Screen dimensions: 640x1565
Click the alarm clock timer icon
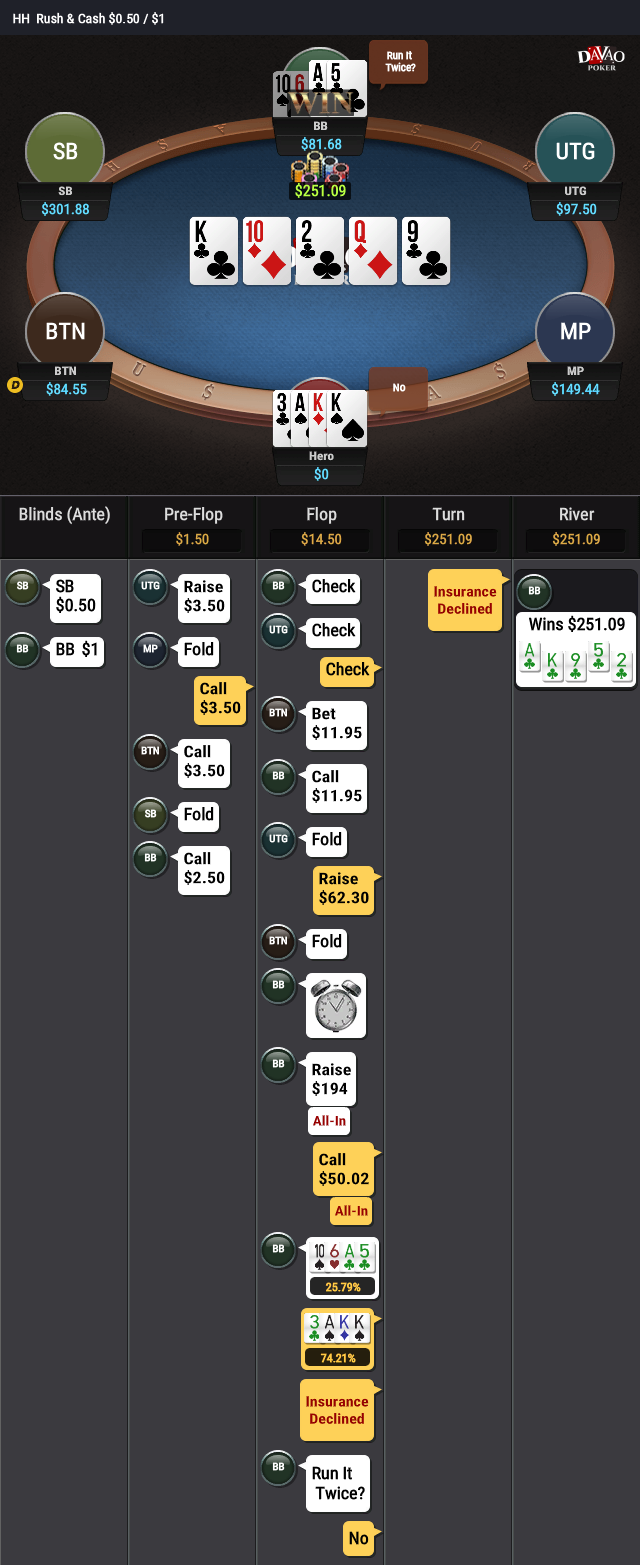coord(335,1005)
